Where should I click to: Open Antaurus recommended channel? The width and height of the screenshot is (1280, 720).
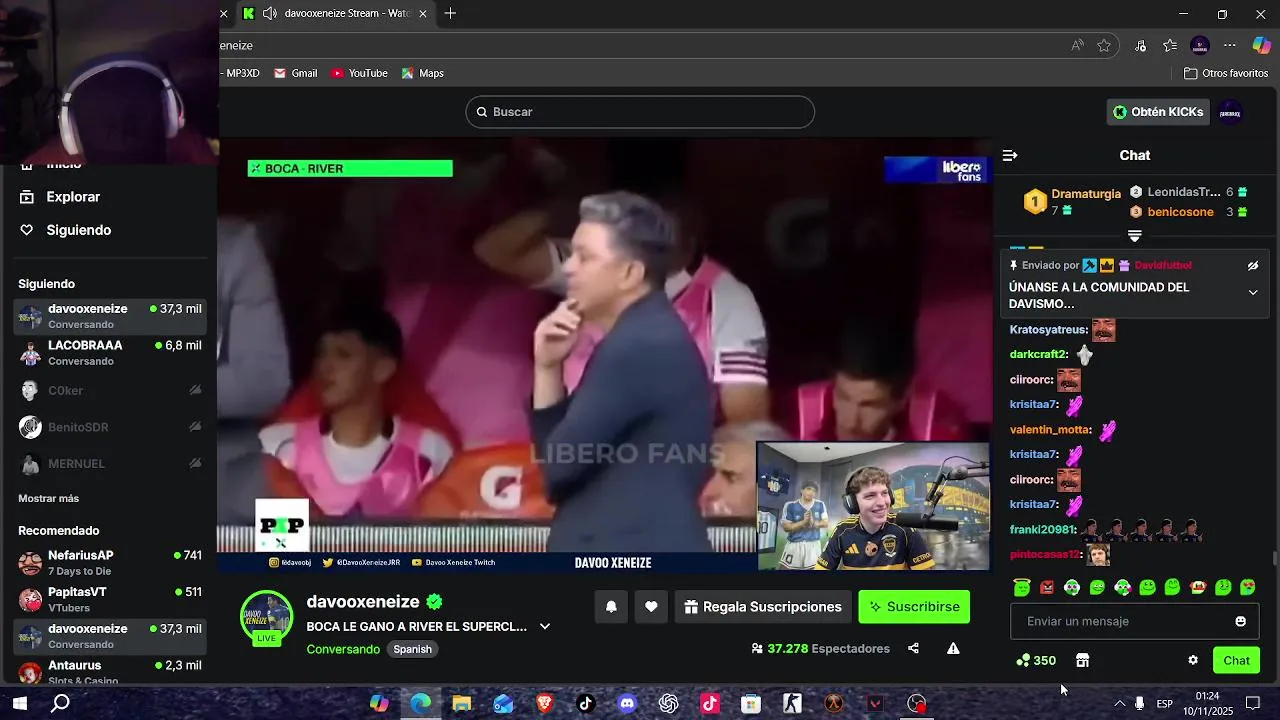point(110,672)
